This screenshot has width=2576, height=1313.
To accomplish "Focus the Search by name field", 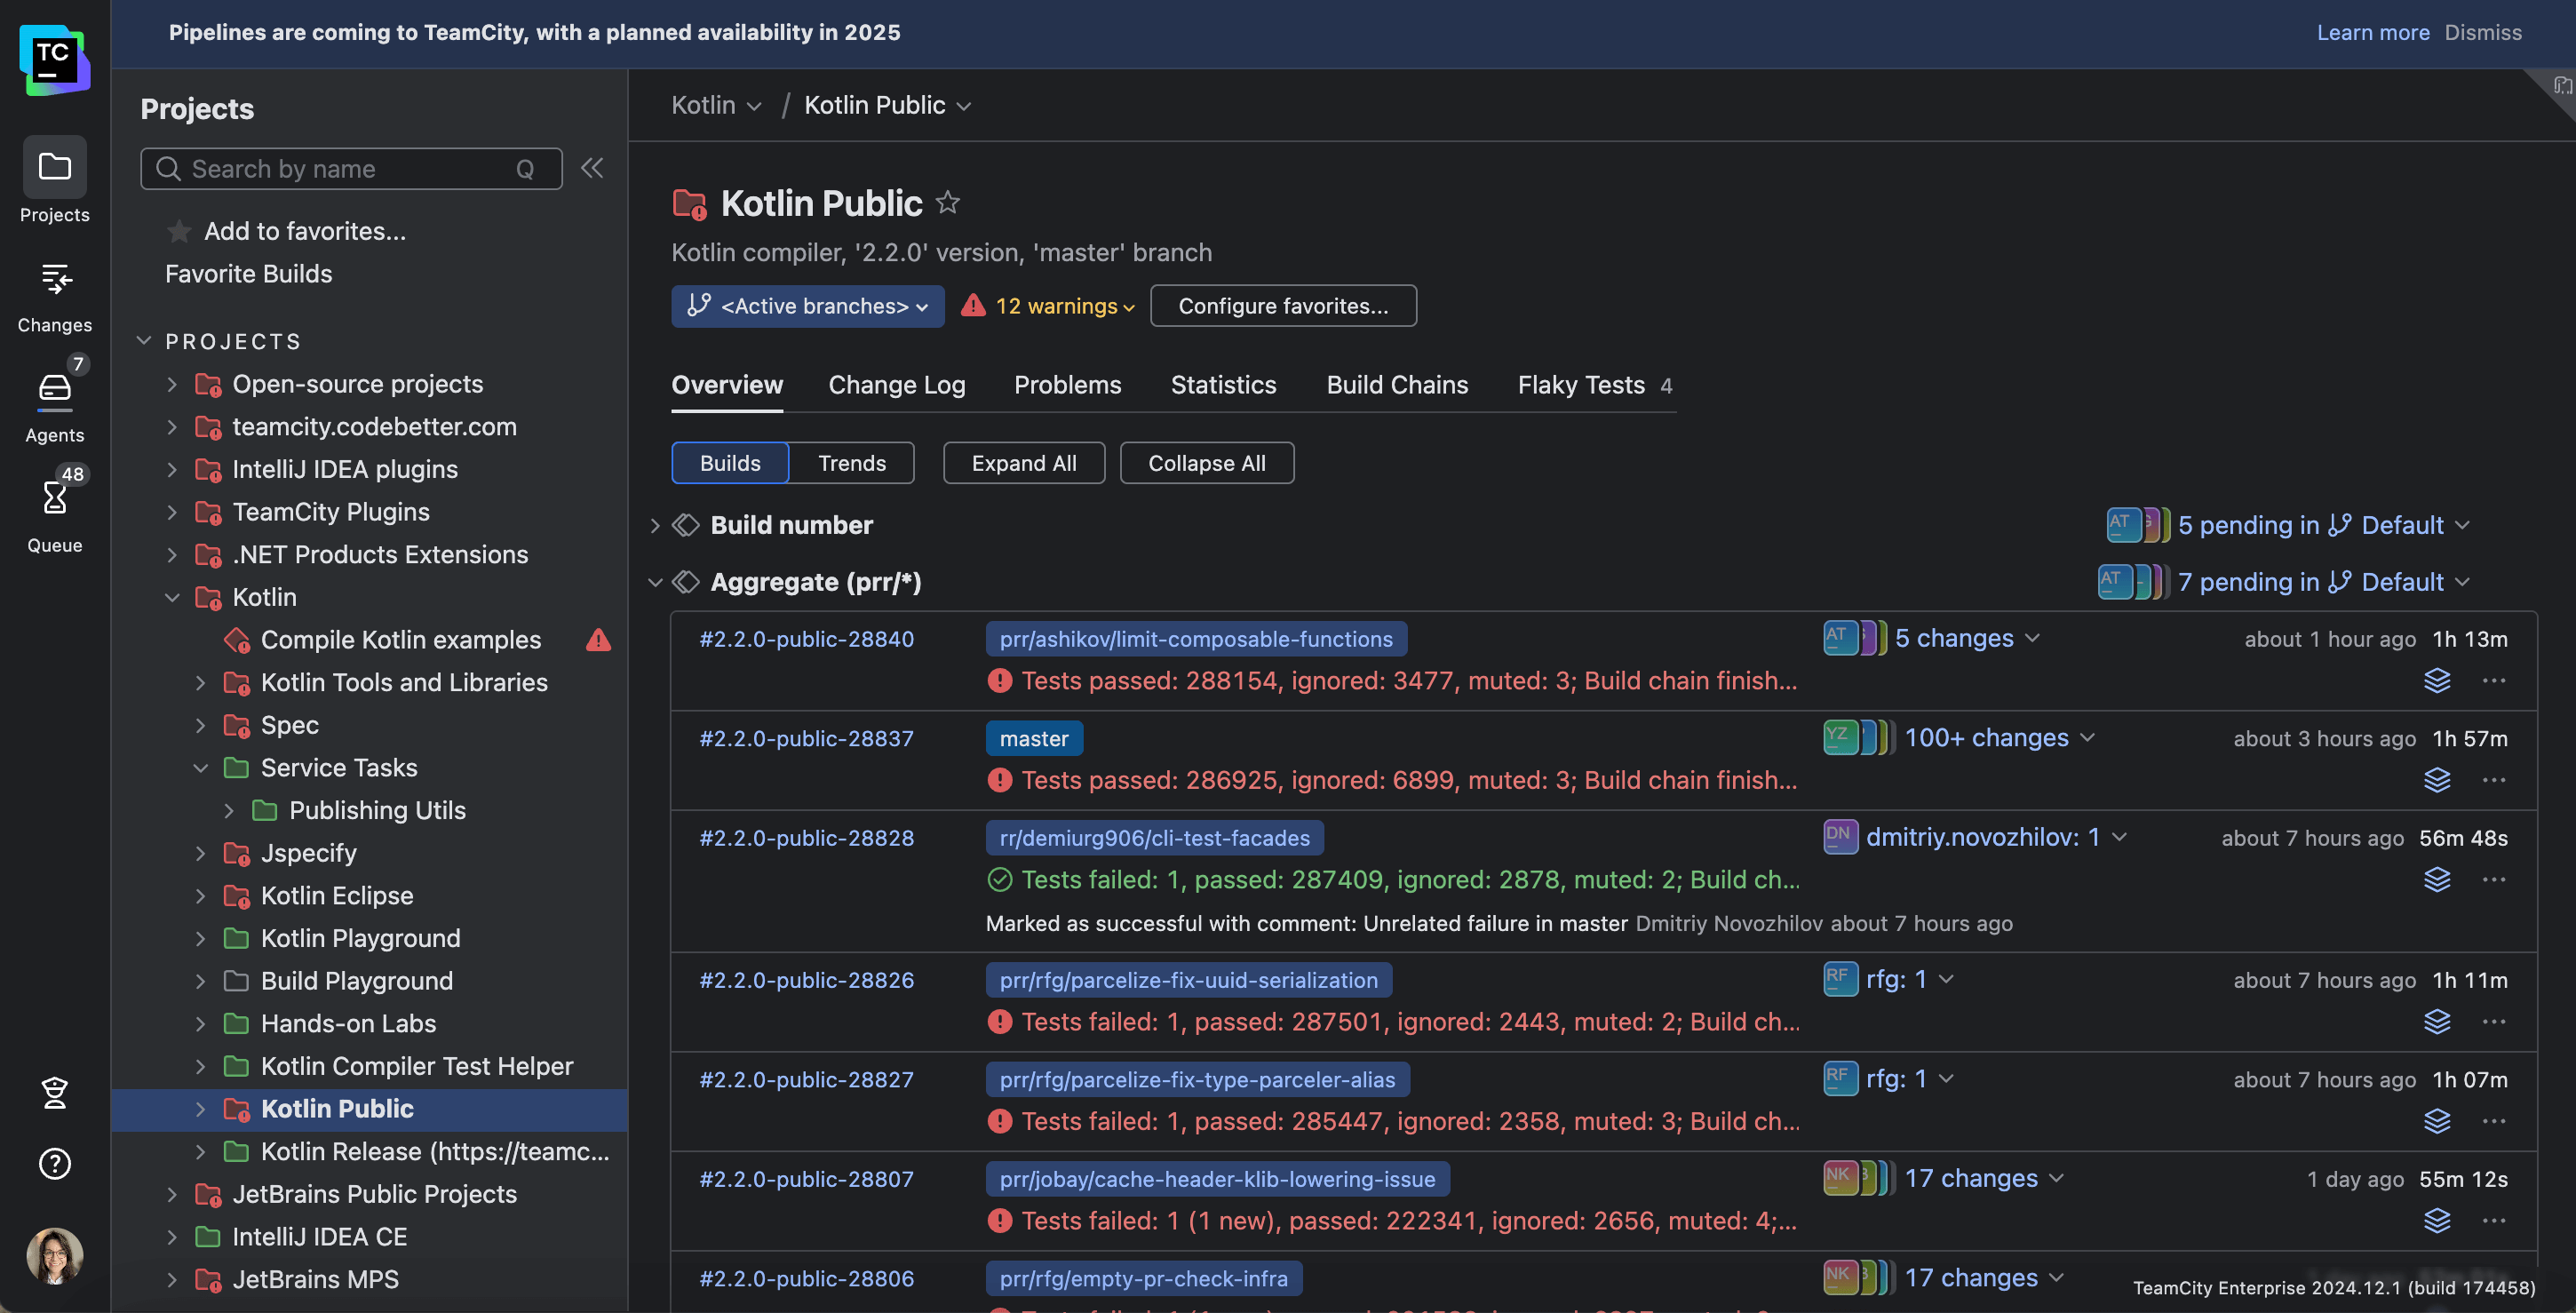I will (351, 169).
